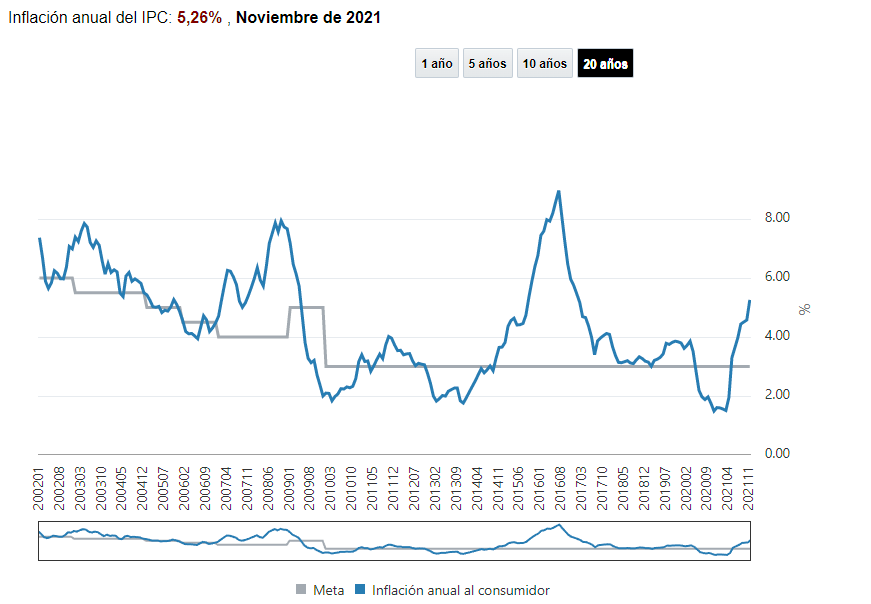Click the 200303 x-axis date label

(80, 488)
